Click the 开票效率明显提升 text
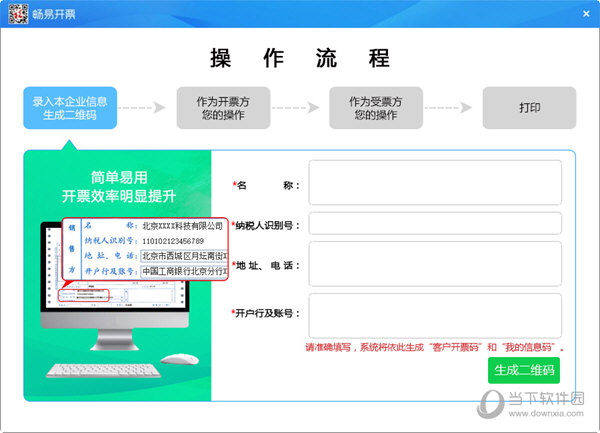Screen dimensions: 600x433 click(119, 196)
